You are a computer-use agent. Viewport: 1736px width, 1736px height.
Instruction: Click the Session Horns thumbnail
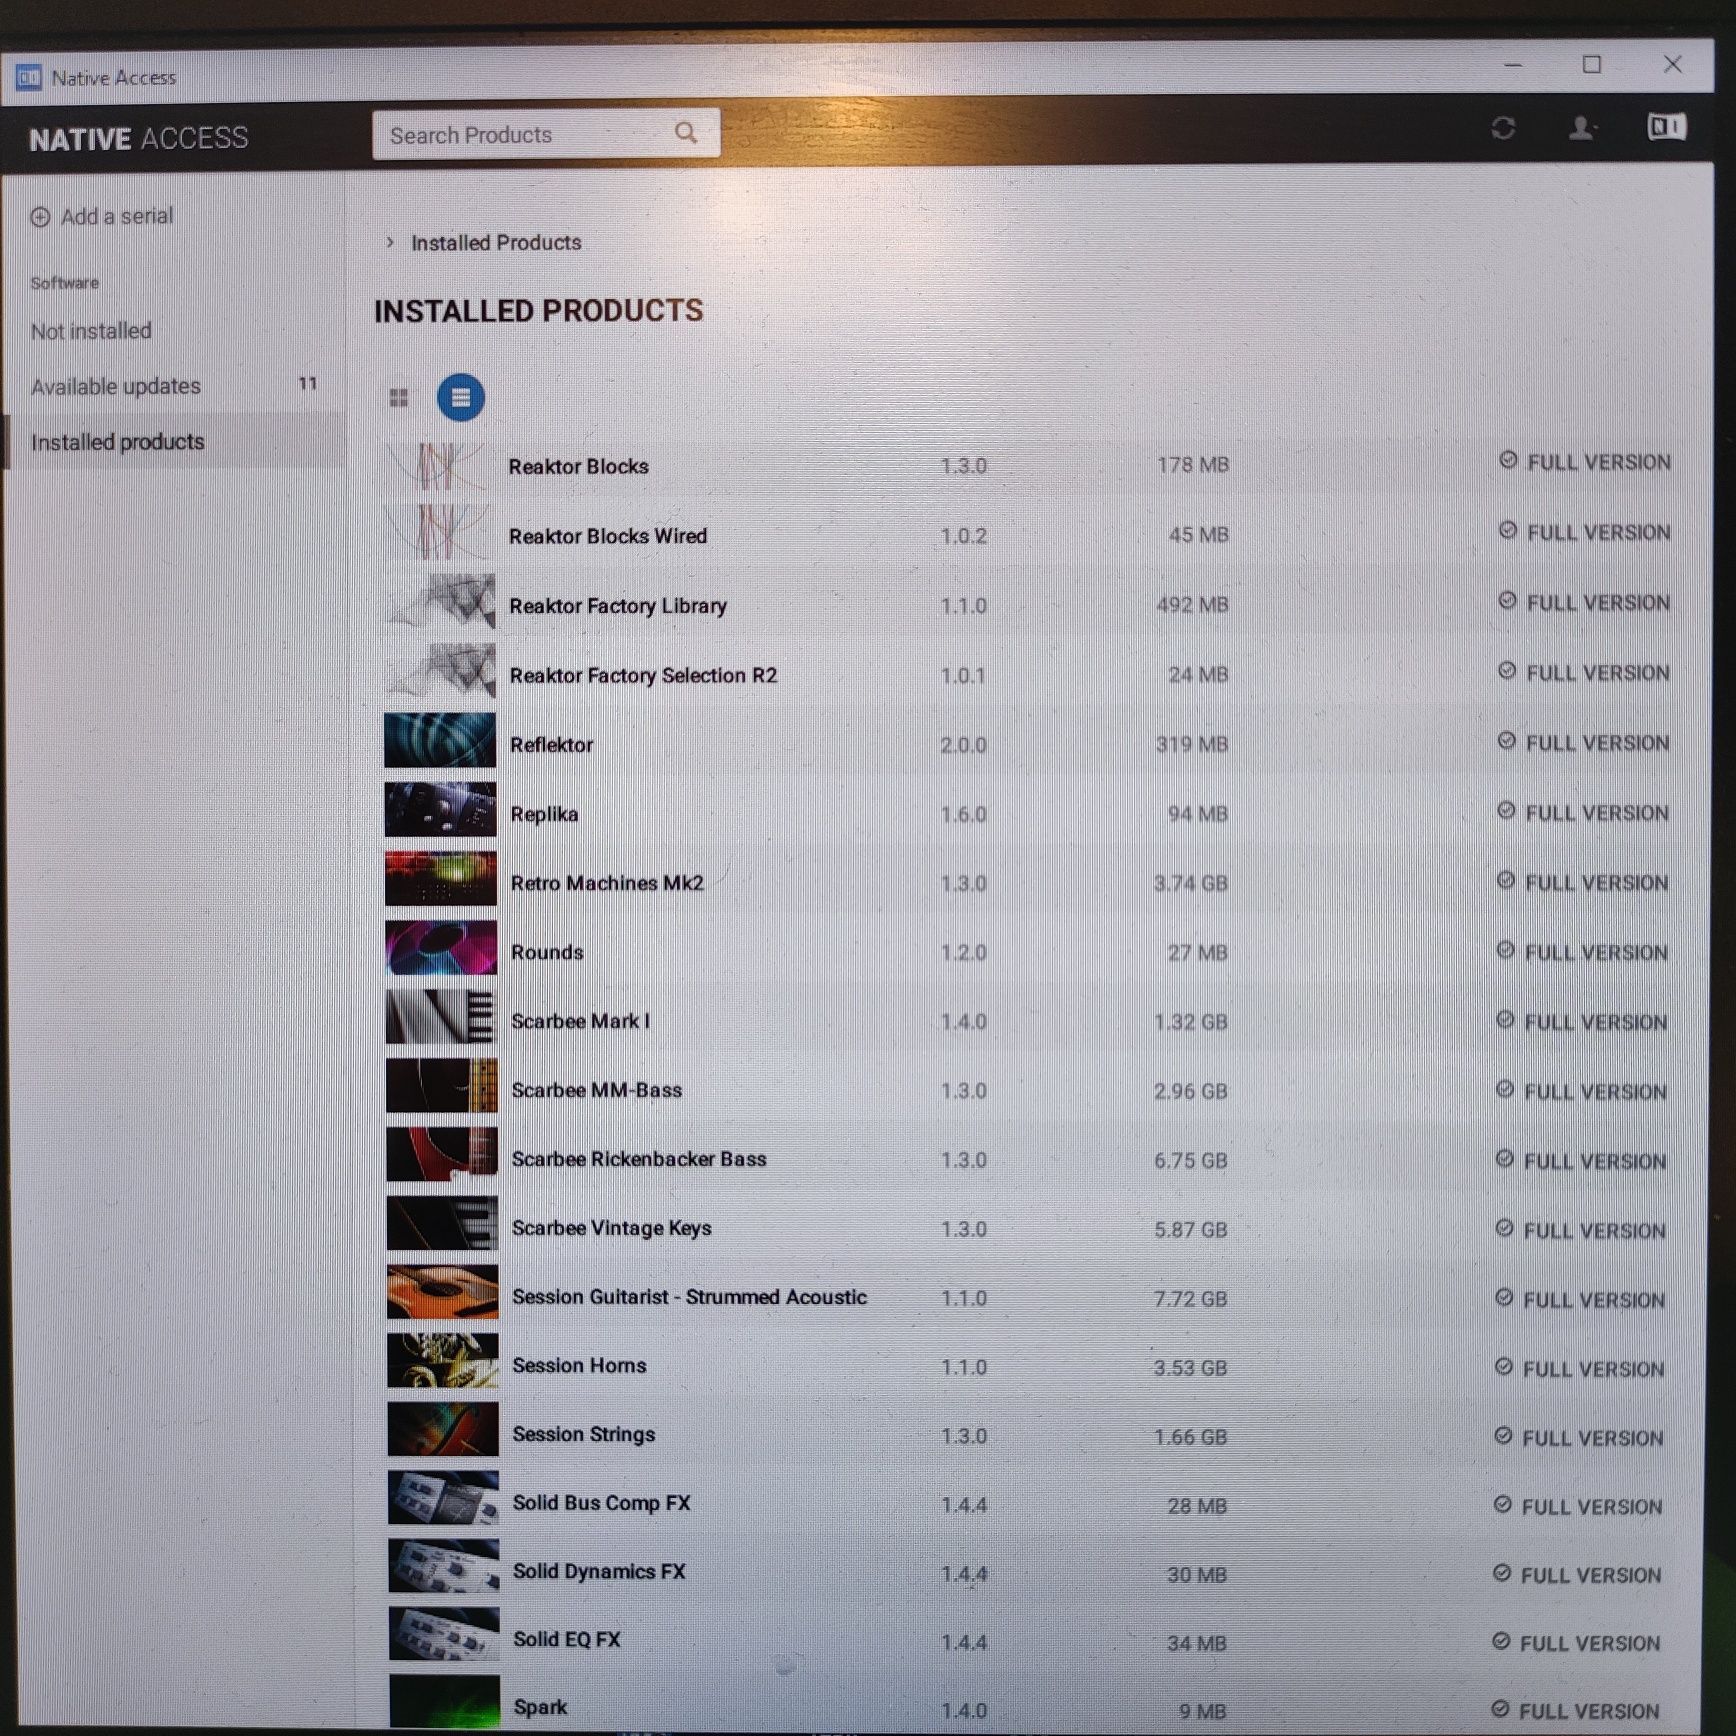[443, 1360]
